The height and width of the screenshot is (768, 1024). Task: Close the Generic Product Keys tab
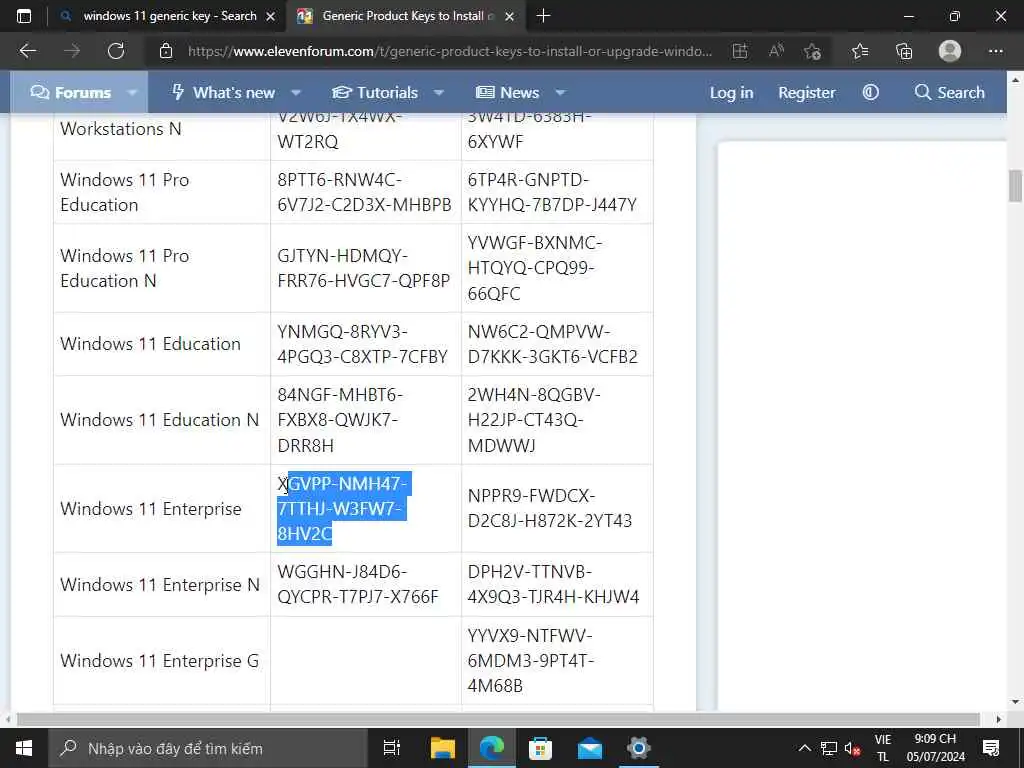click(510, 17)
